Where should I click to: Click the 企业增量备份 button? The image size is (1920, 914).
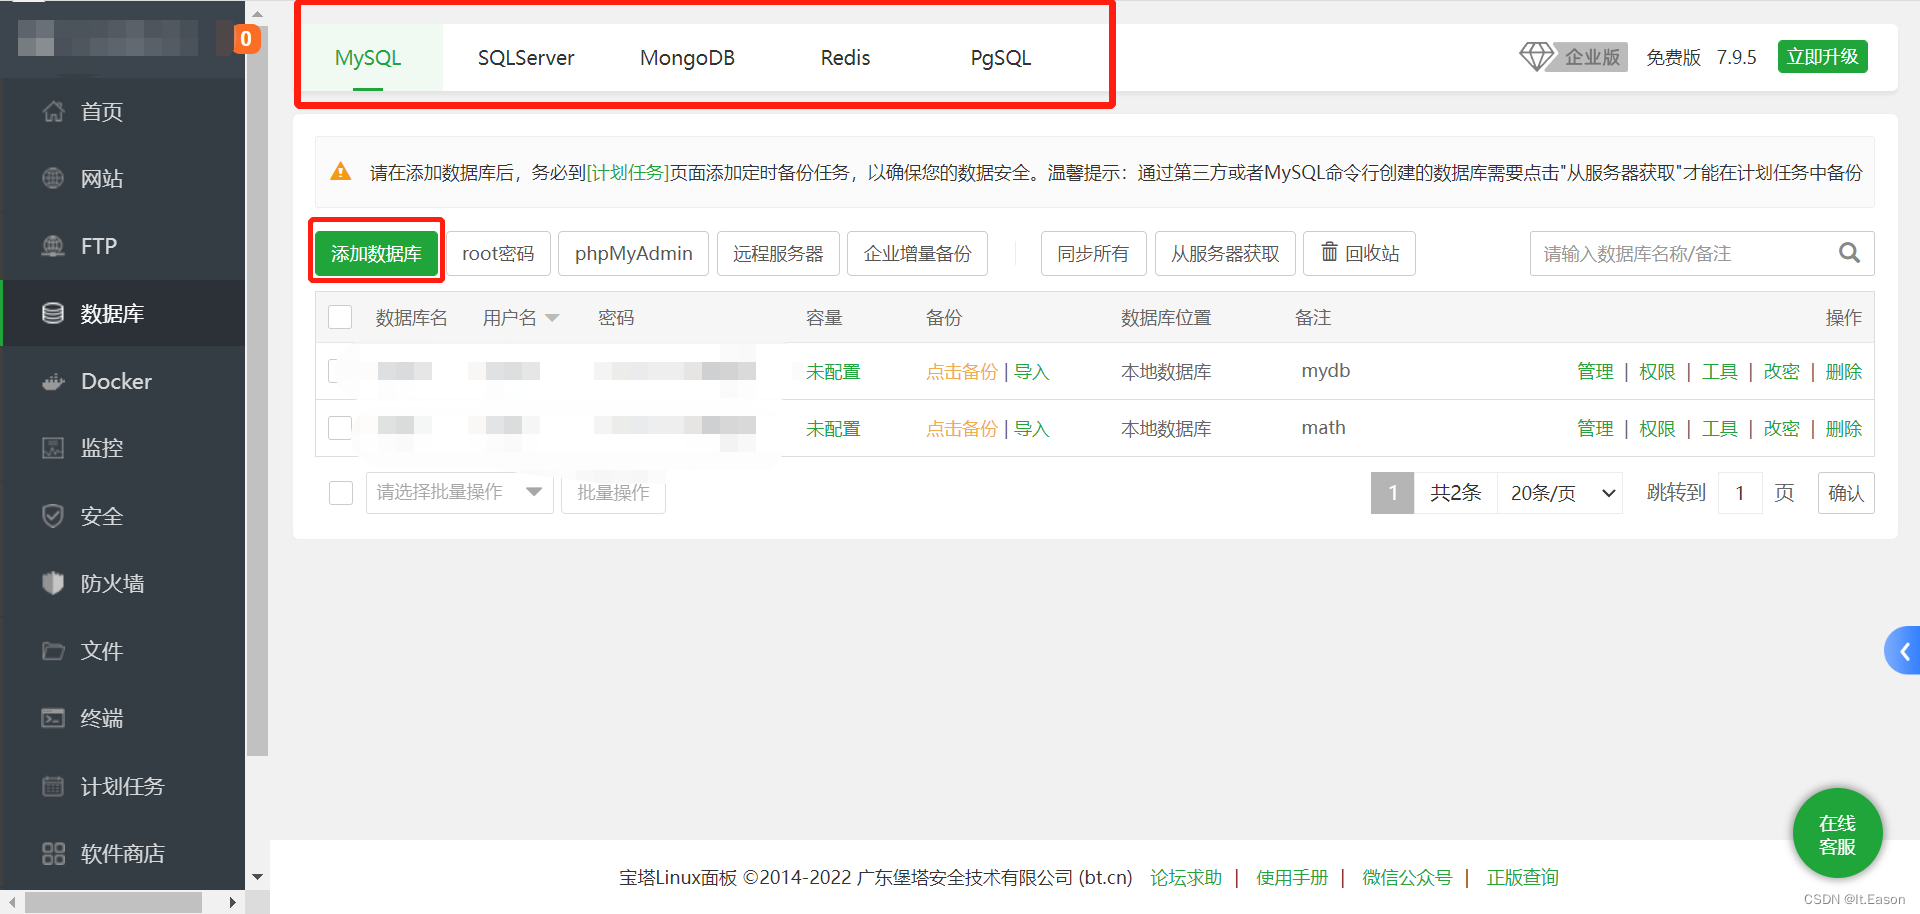click(x=917, y=254)
